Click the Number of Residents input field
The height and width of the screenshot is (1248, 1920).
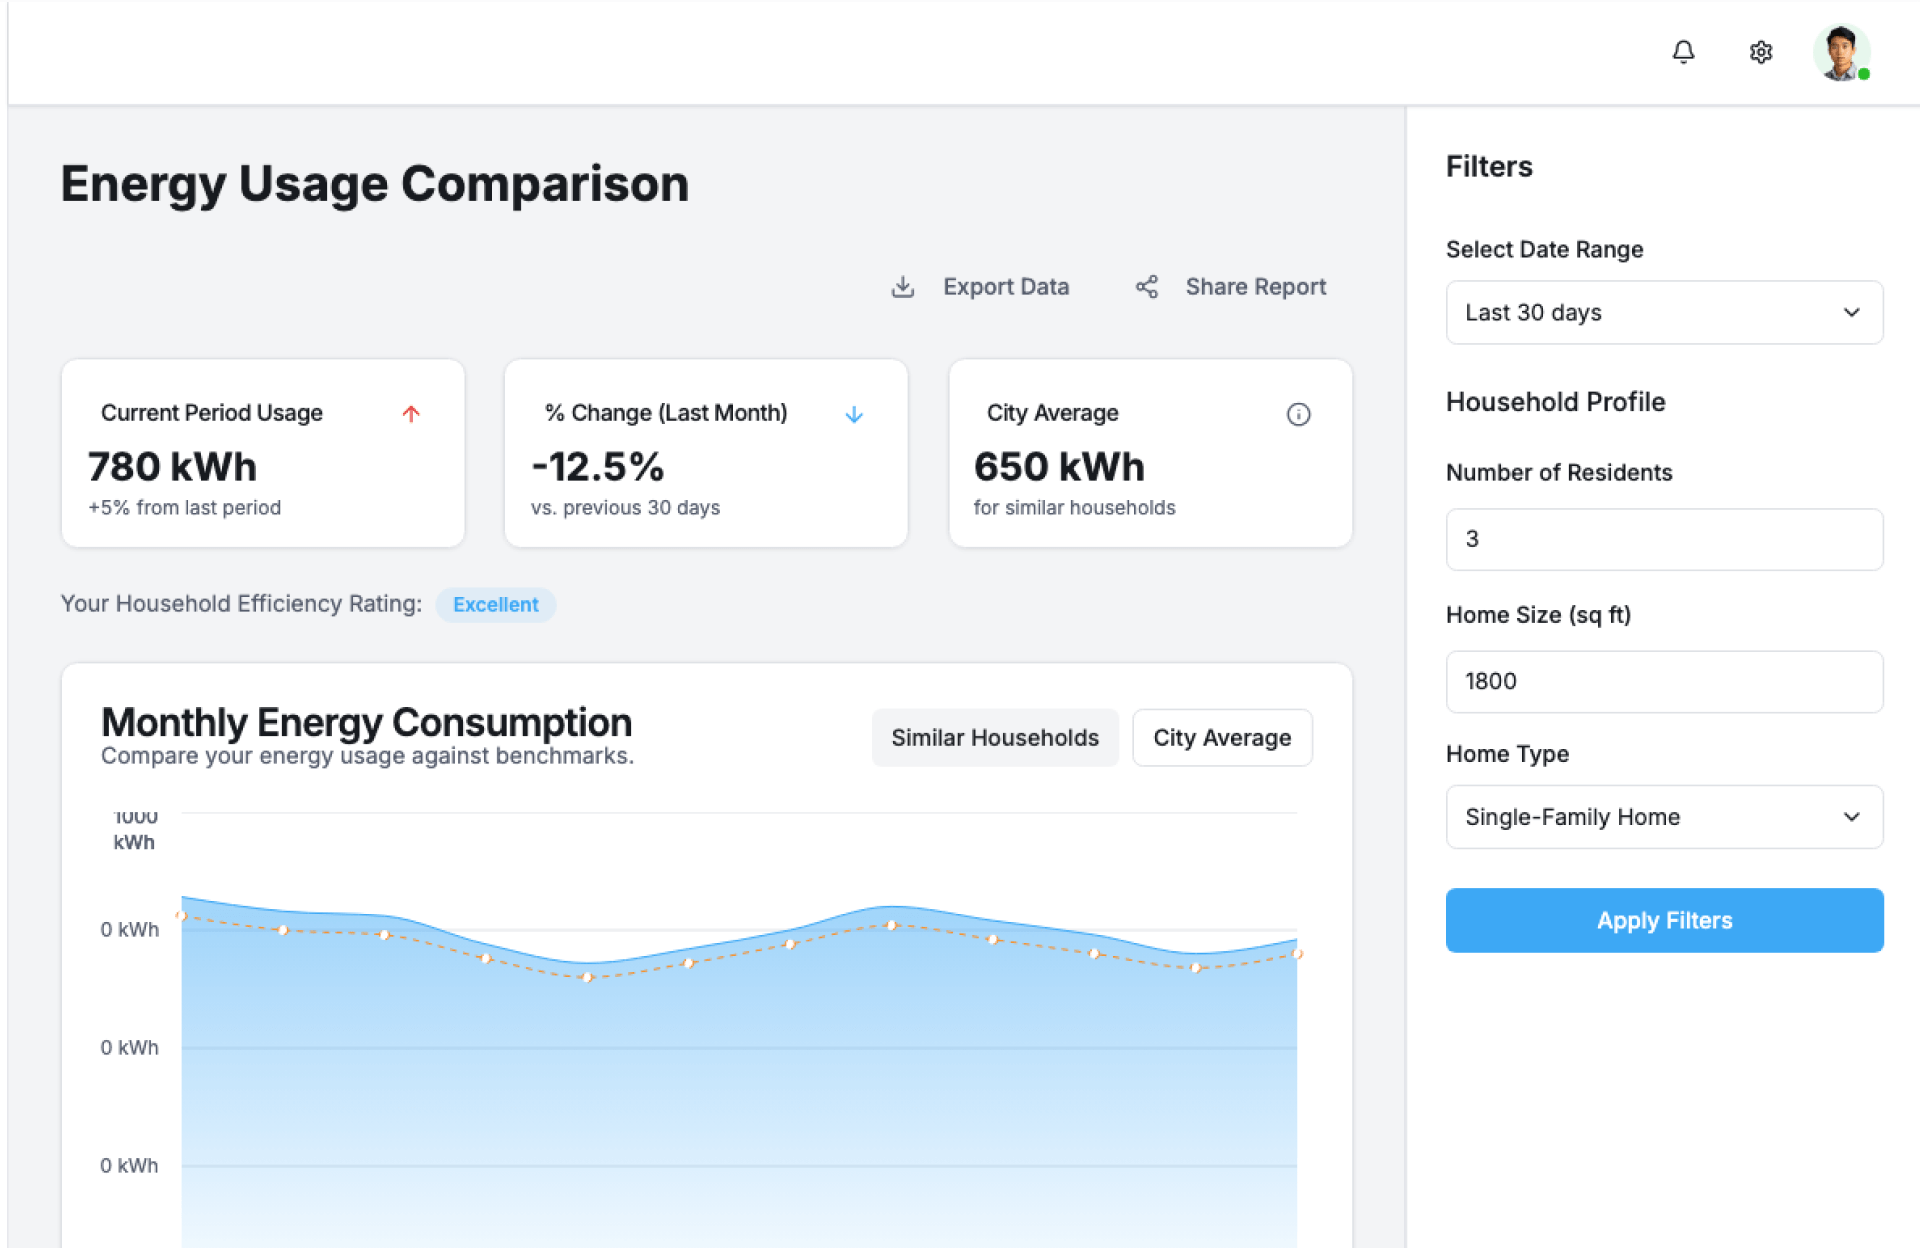coord(1664,540)
